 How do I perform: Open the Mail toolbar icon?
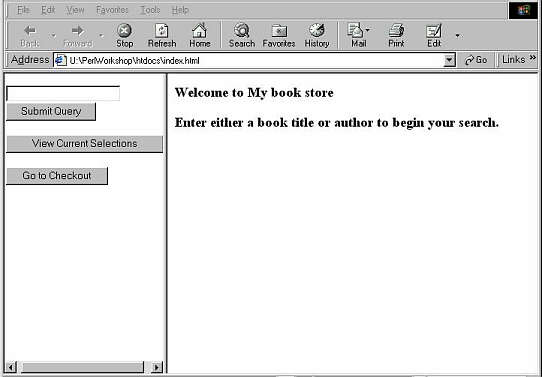(356, 30)
